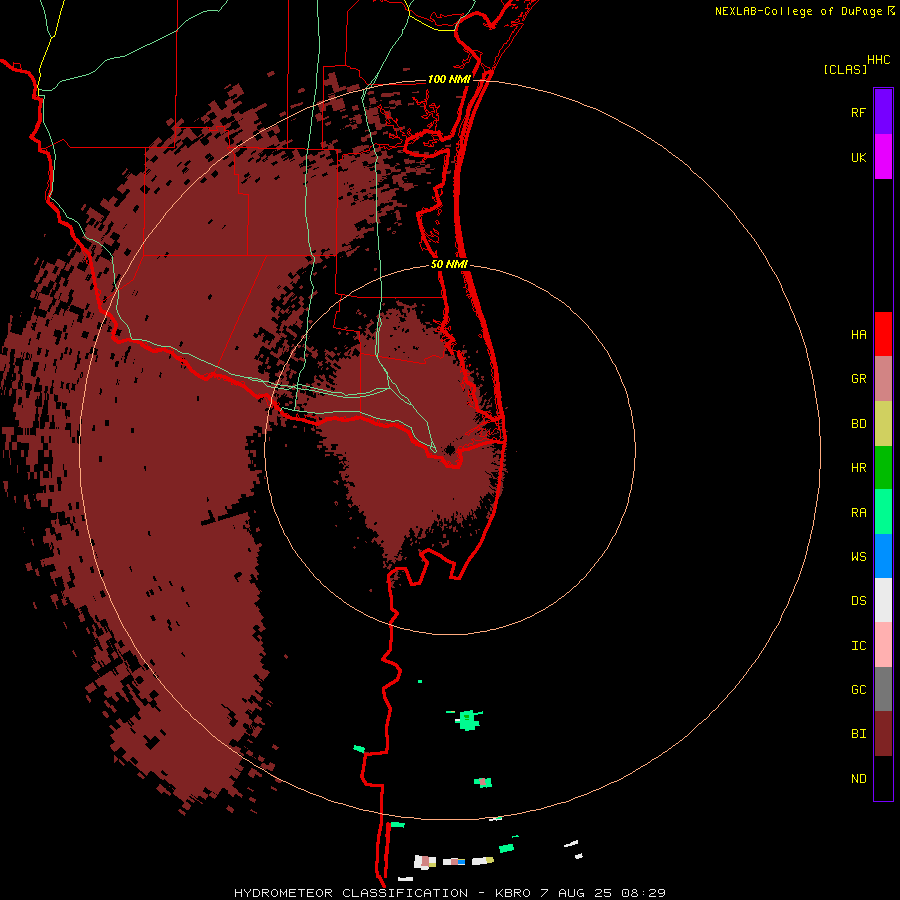This screenshot has height=900, width=900.
Task: Click the HA red legend swatch
Action: [x=883, y=334]
